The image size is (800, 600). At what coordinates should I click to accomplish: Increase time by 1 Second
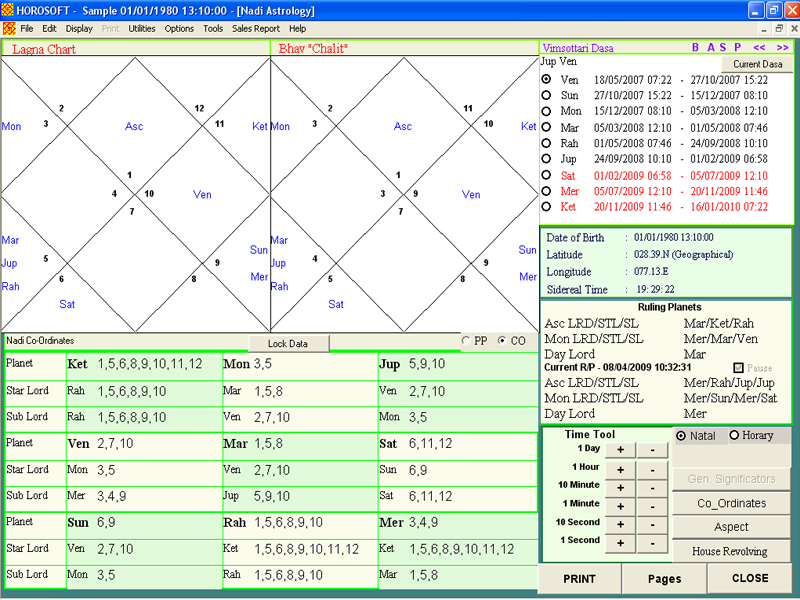(x=620, y=543)
